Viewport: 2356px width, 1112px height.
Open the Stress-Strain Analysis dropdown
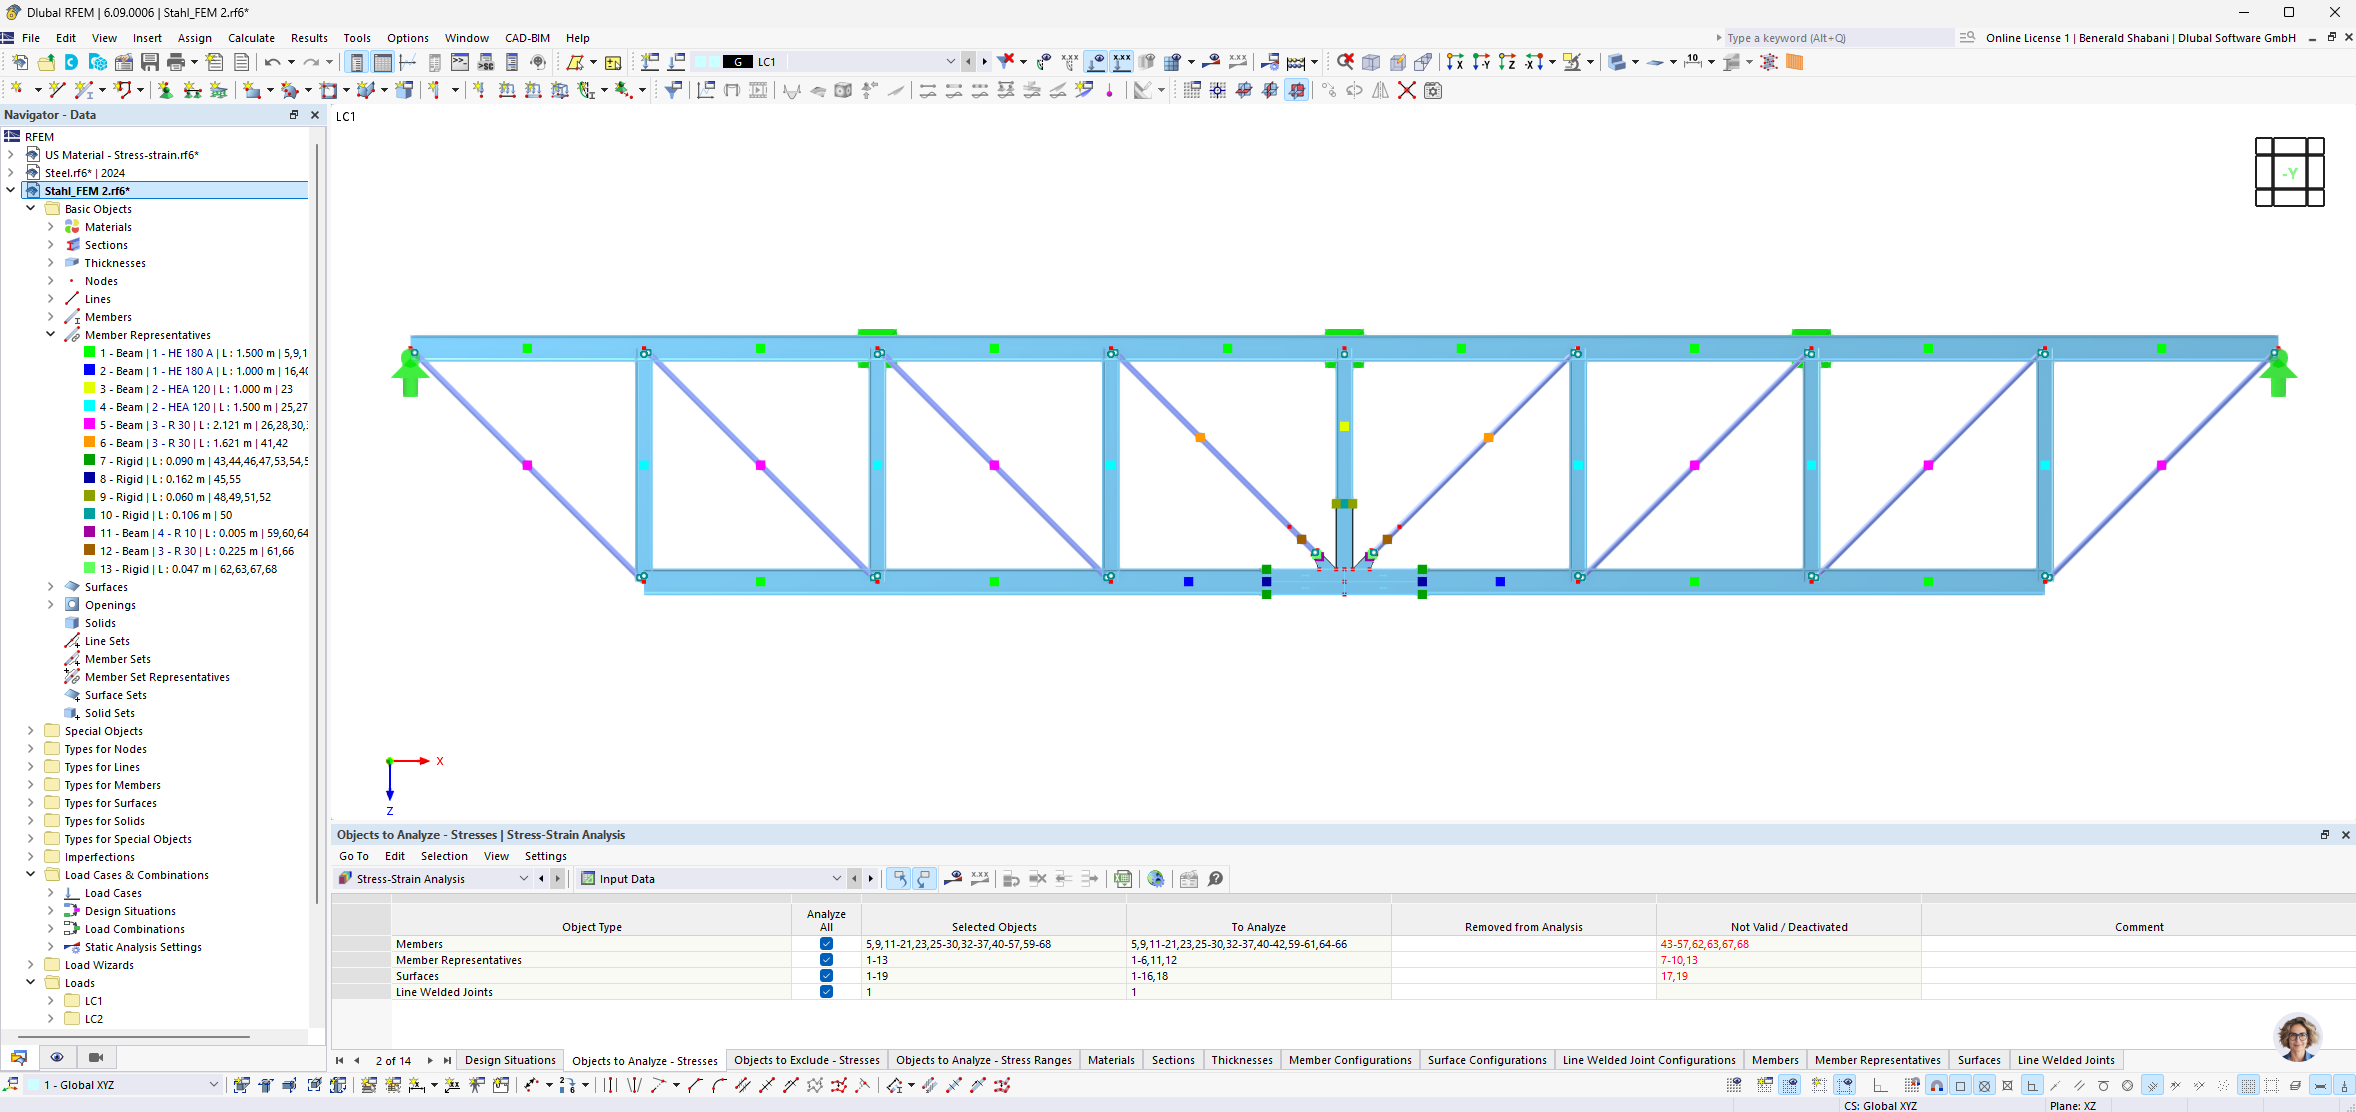click(x=523, y=879)
